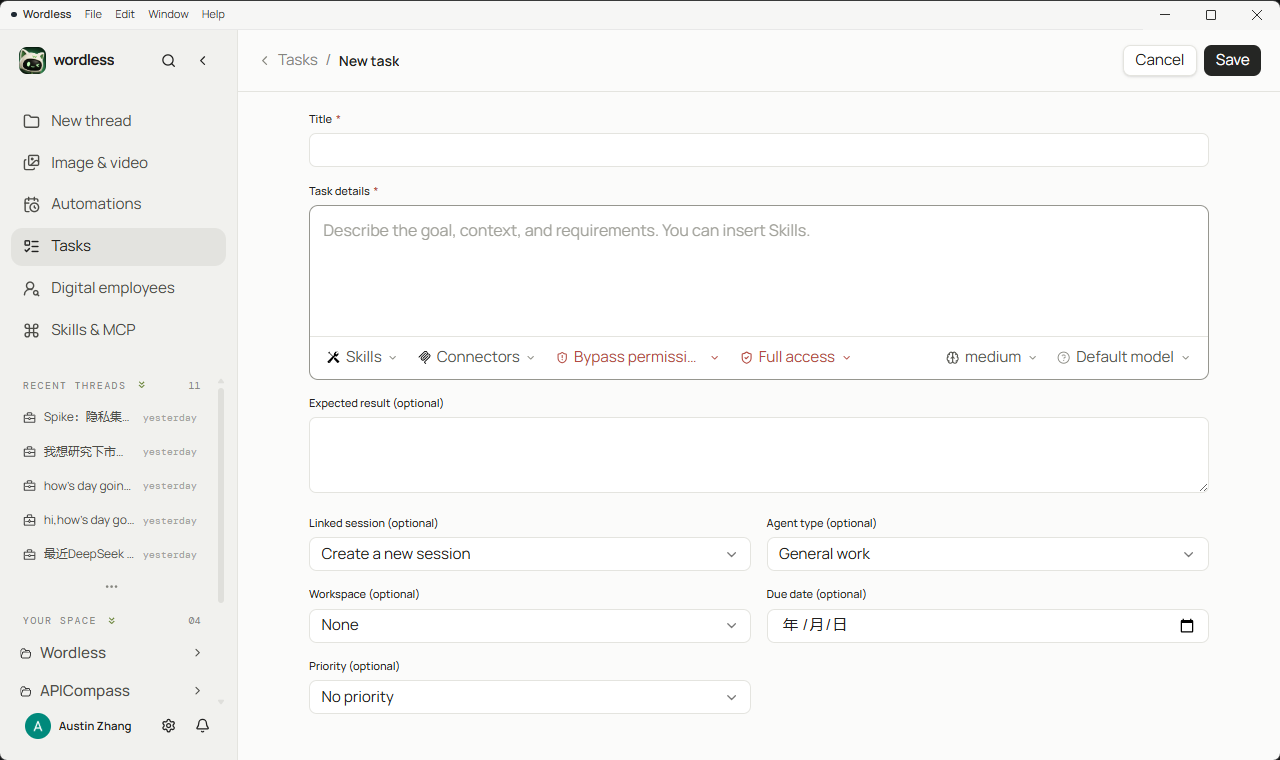Choose an Agent type from General work

coord(988,554)
